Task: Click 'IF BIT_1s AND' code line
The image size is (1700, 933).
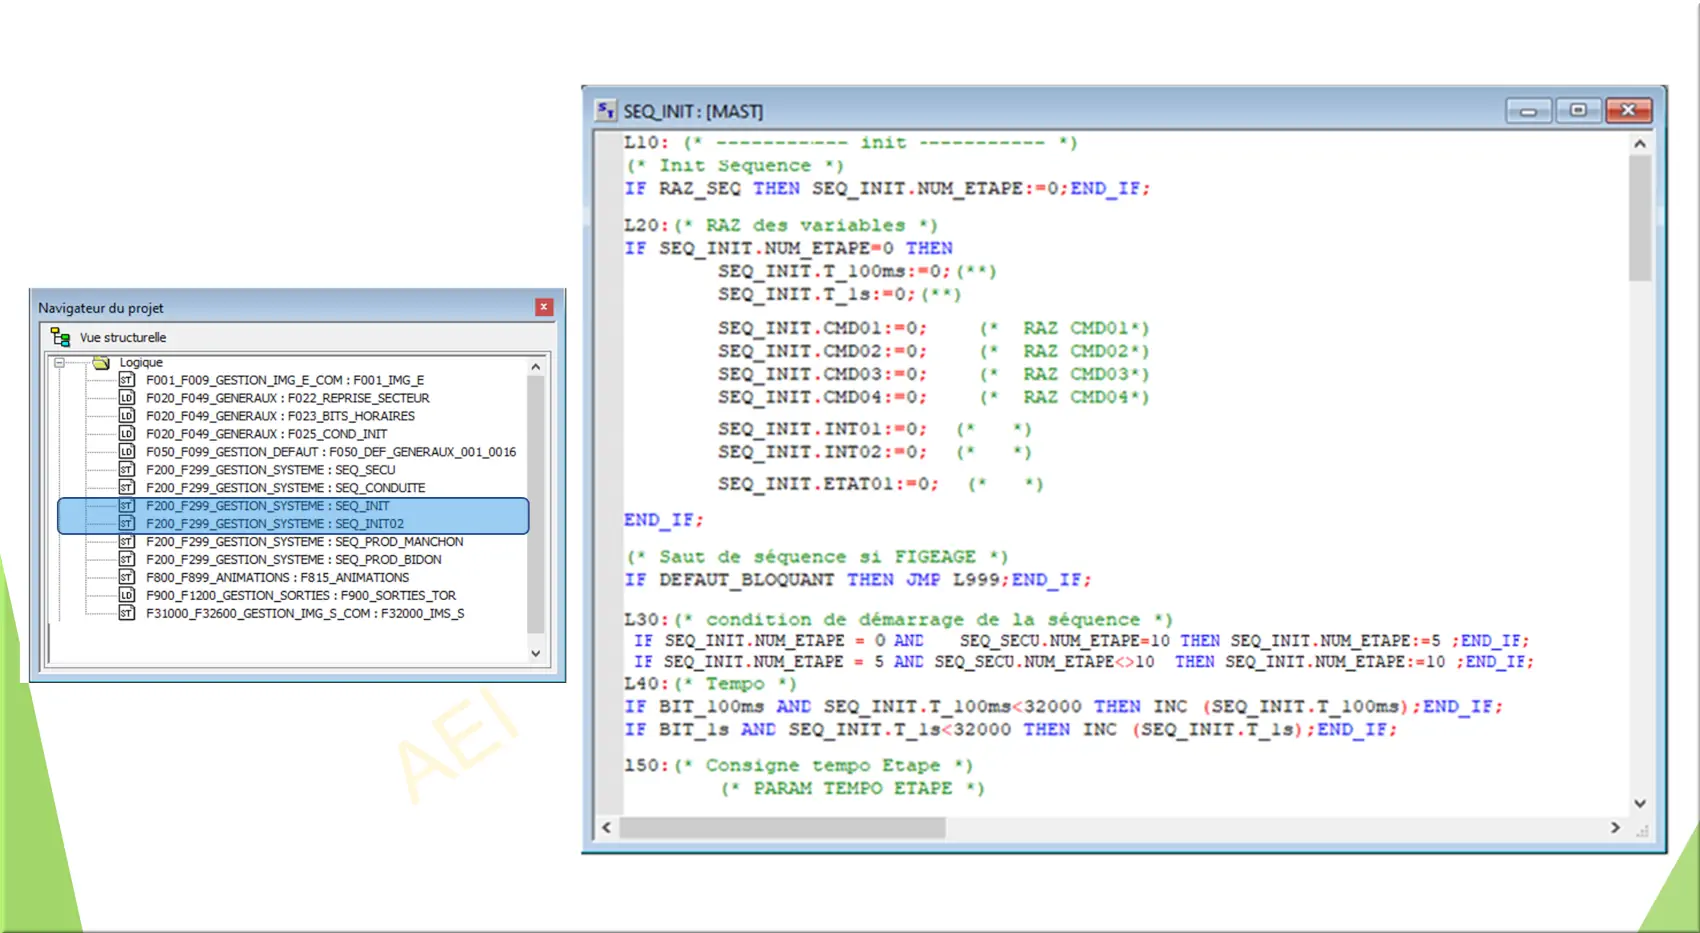Action: 1011,730
